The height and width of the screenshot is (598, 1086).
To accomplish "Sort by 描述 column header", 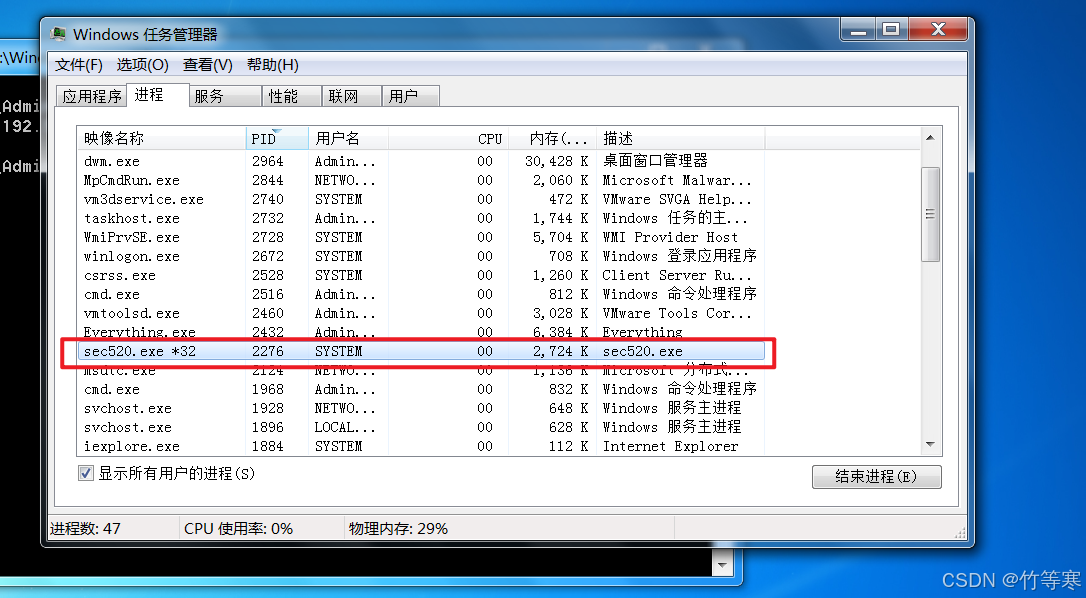I will pos(681,139).
